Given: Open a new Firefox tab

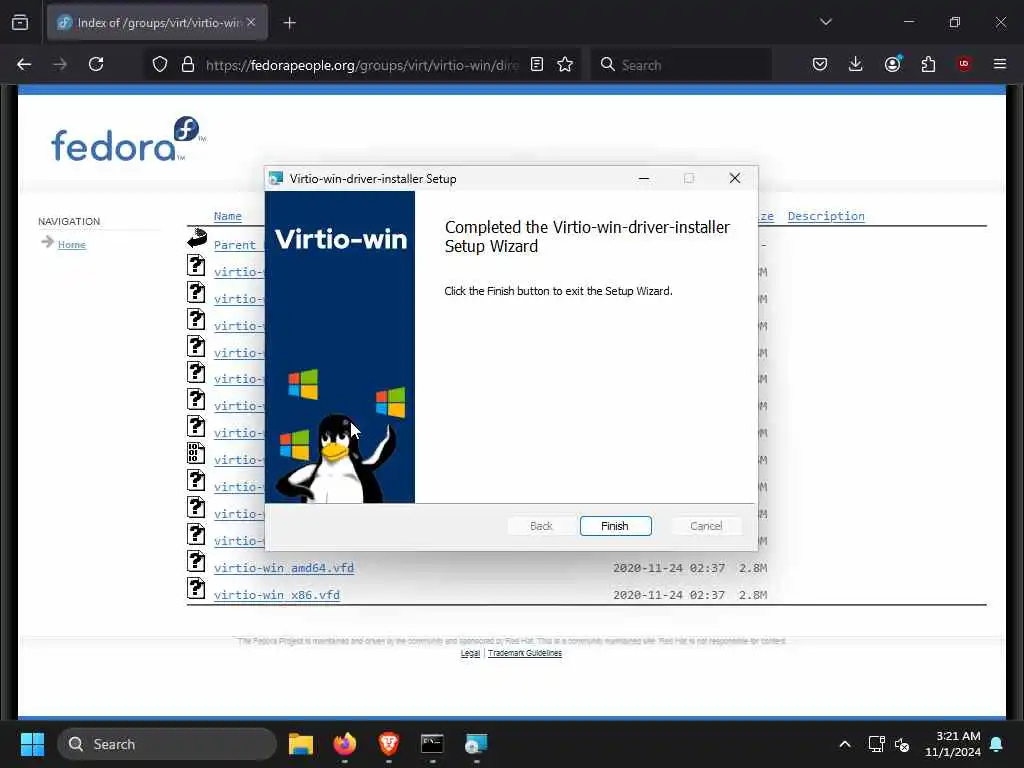Looking at the screenshot, I should tap(289, 23).
